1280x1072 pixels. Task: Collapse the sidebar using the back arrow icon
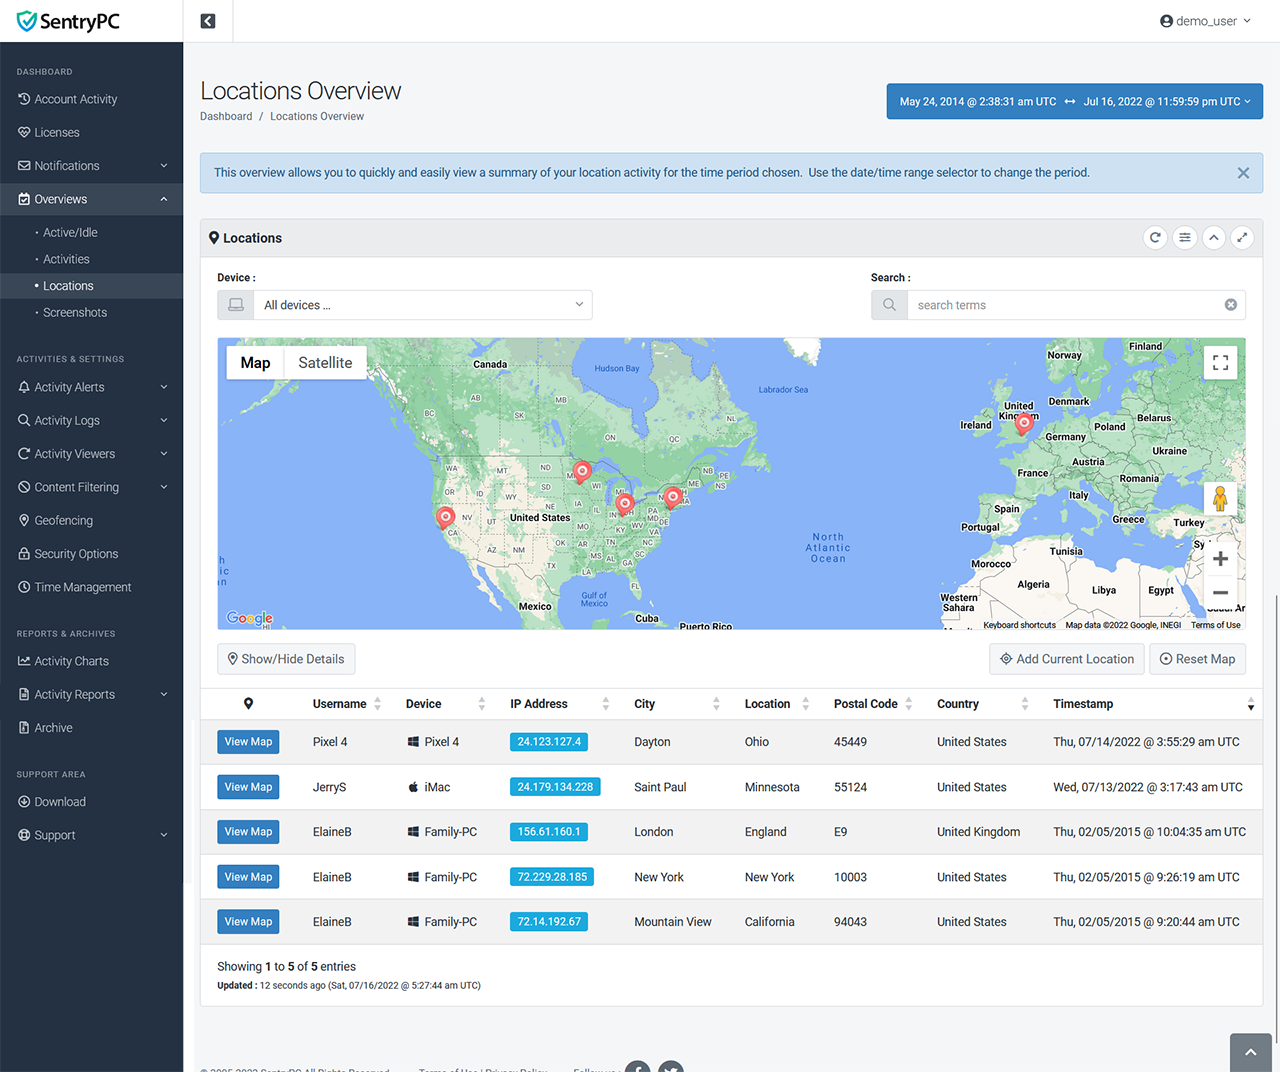point(208,21)
